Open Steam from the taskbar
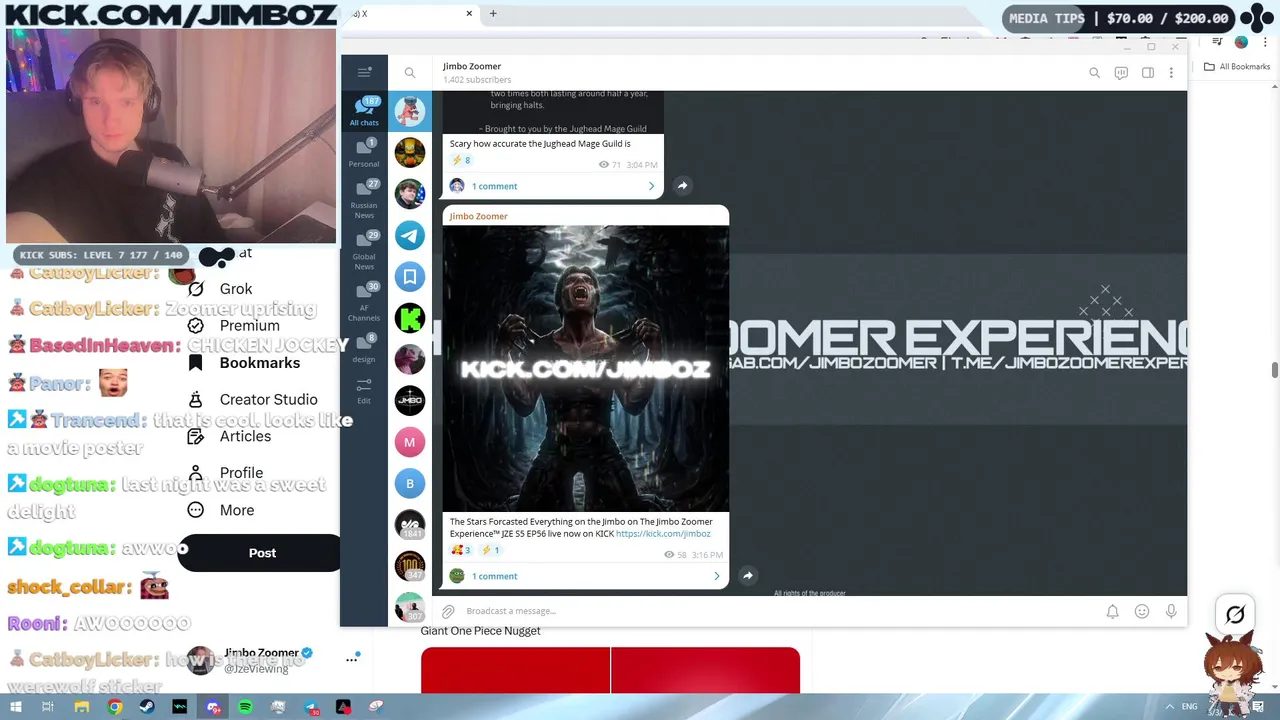Viewport: 1280px width, 720px height. (147, 707)
